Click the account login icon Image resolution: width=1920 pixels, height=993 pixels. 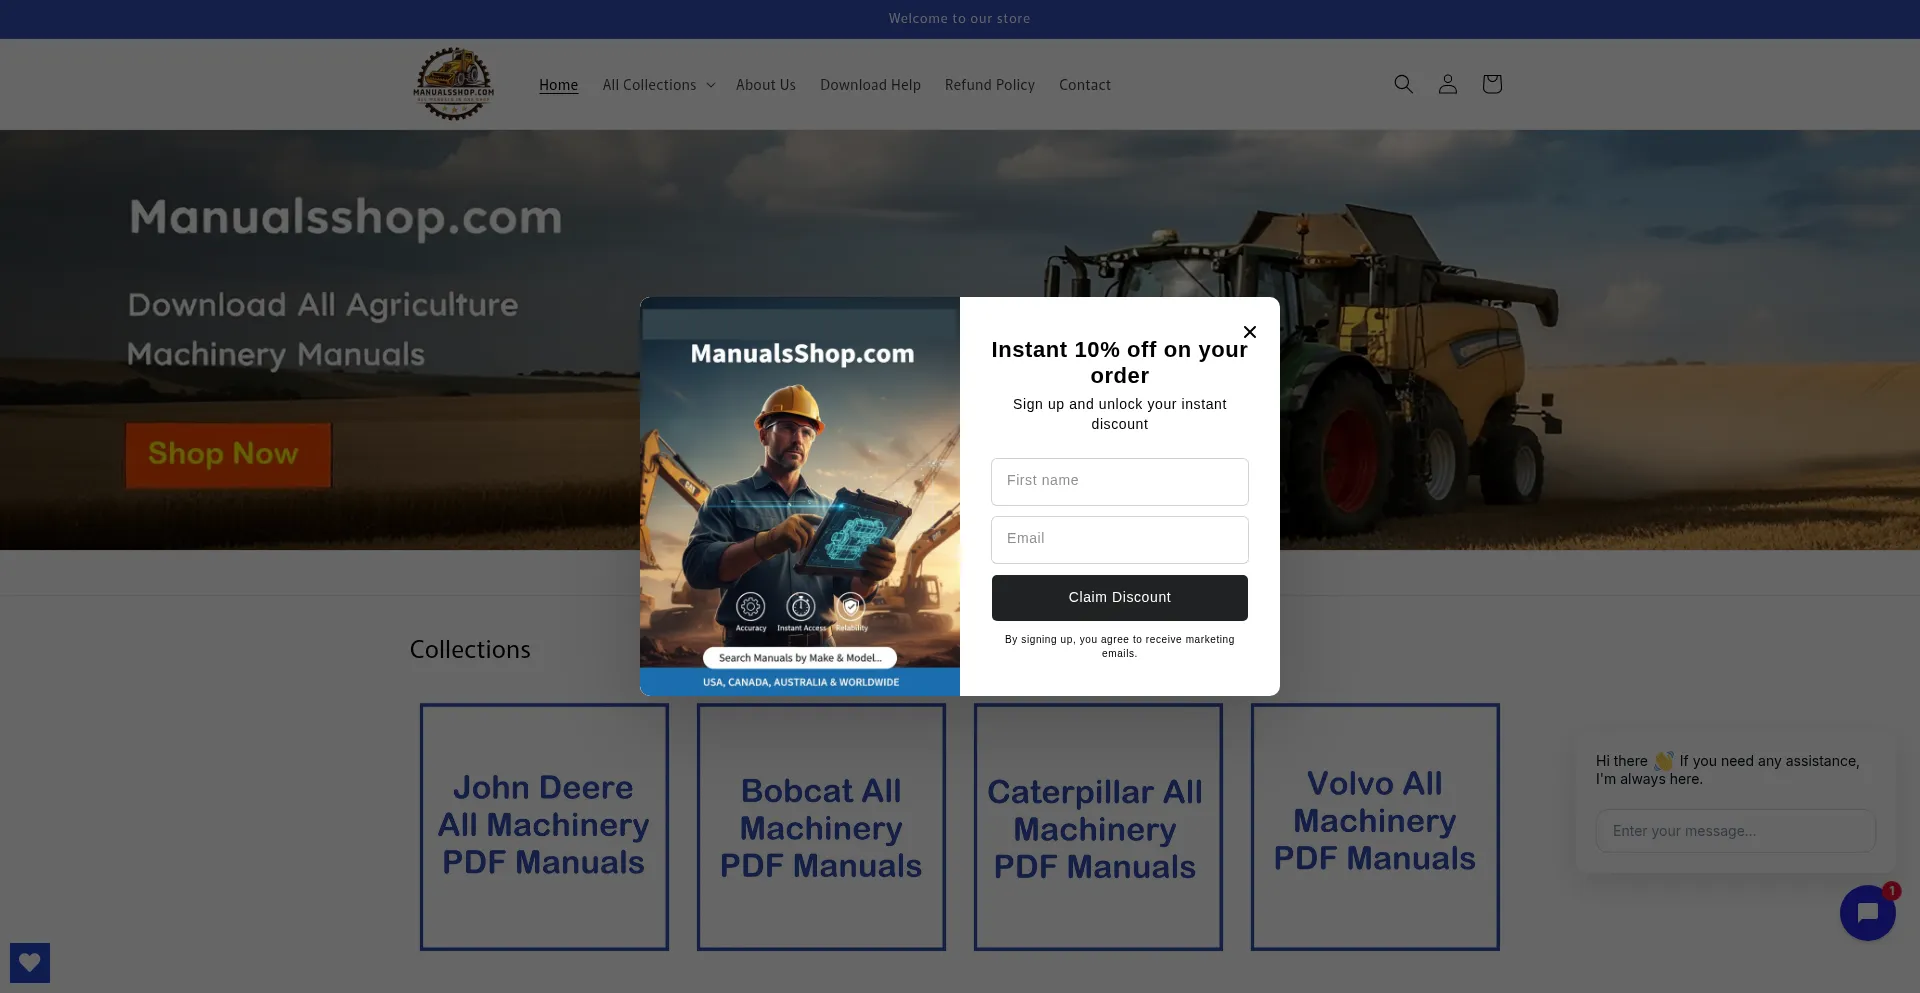click(1447, 84)
